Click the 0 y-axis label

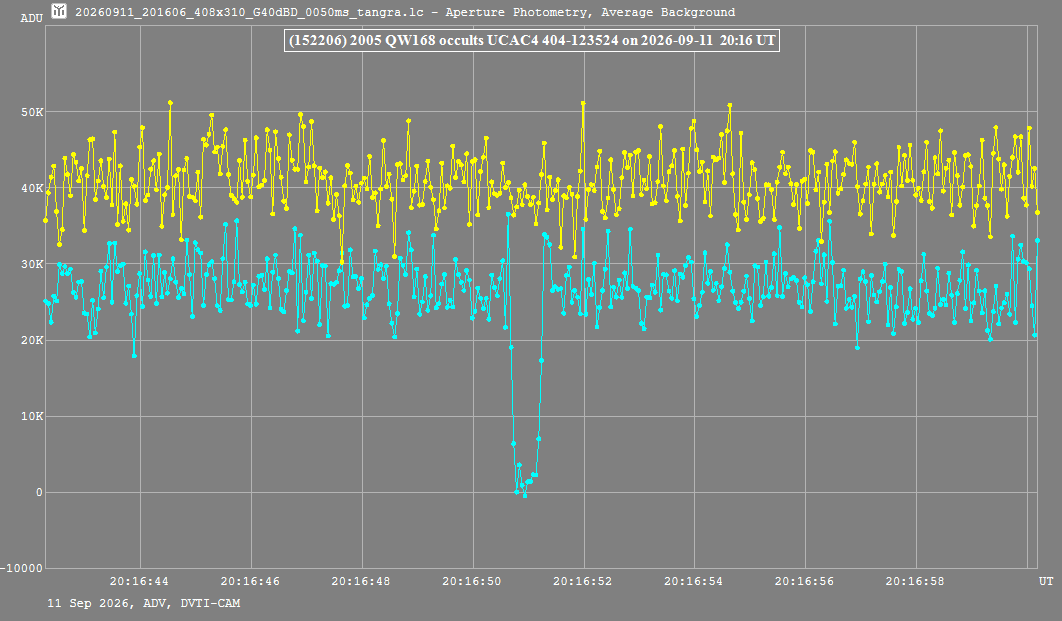[39, 493]
